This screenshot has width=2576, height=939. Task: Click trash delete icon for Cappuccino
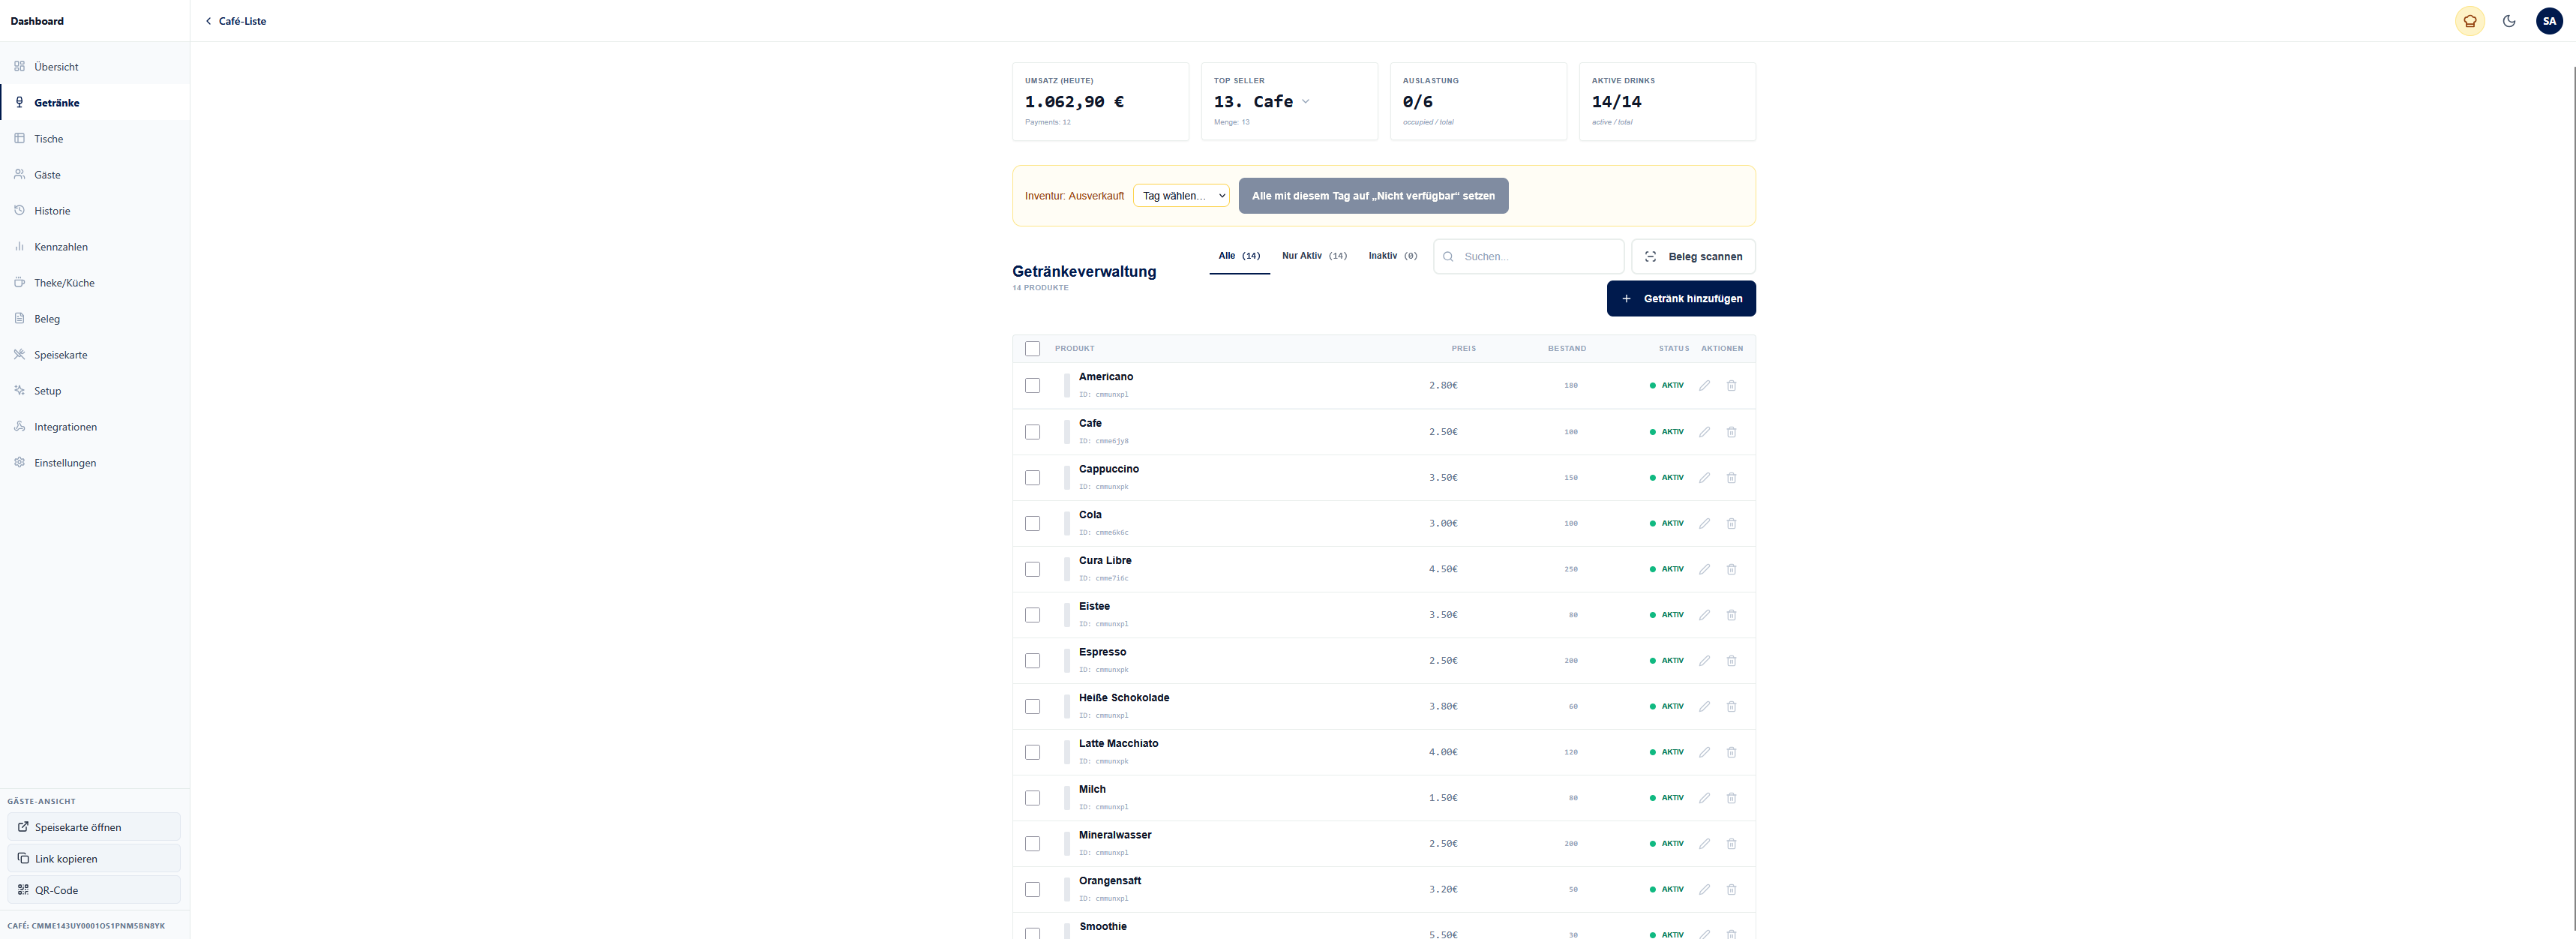(x=1731, y=478)
